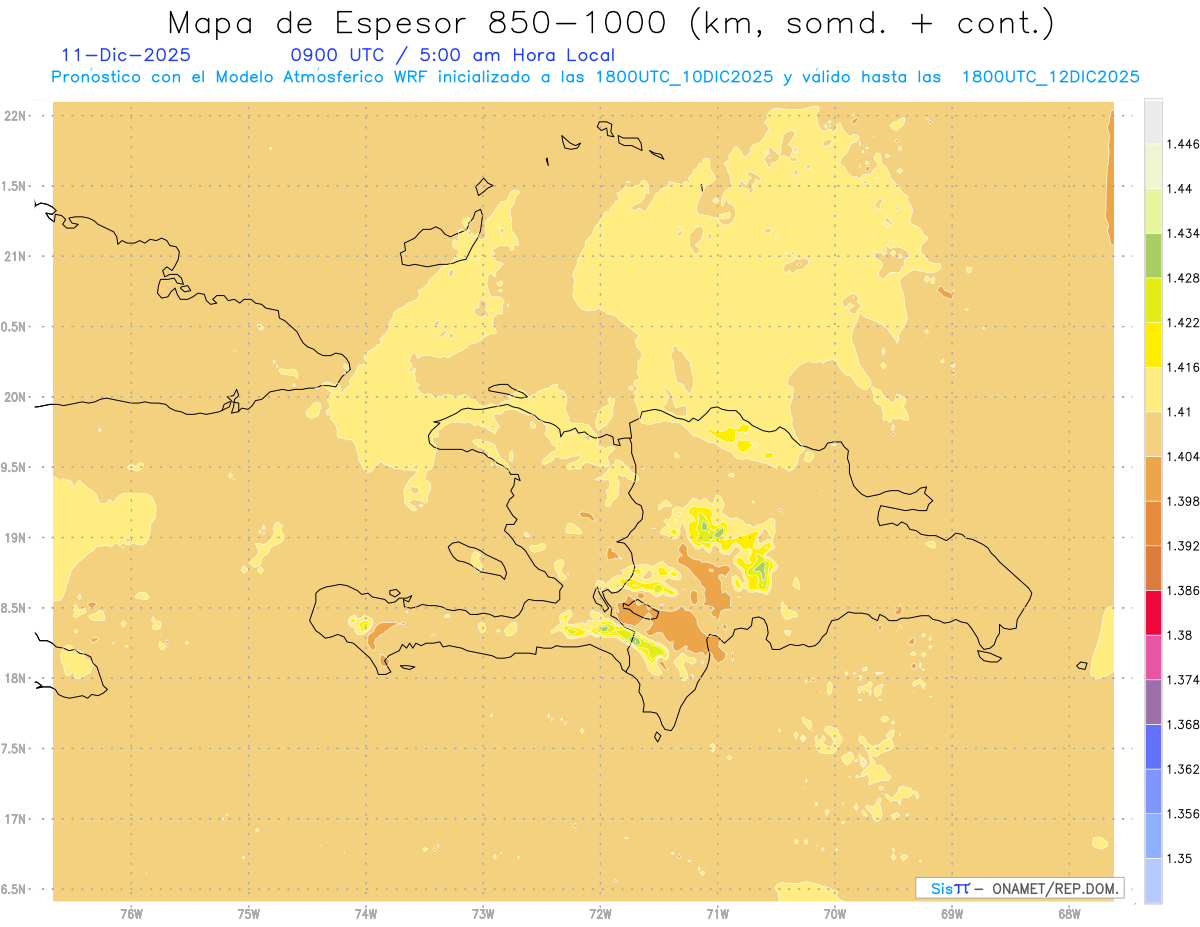Click the "22N" latitude label

(x=17, y=116)
